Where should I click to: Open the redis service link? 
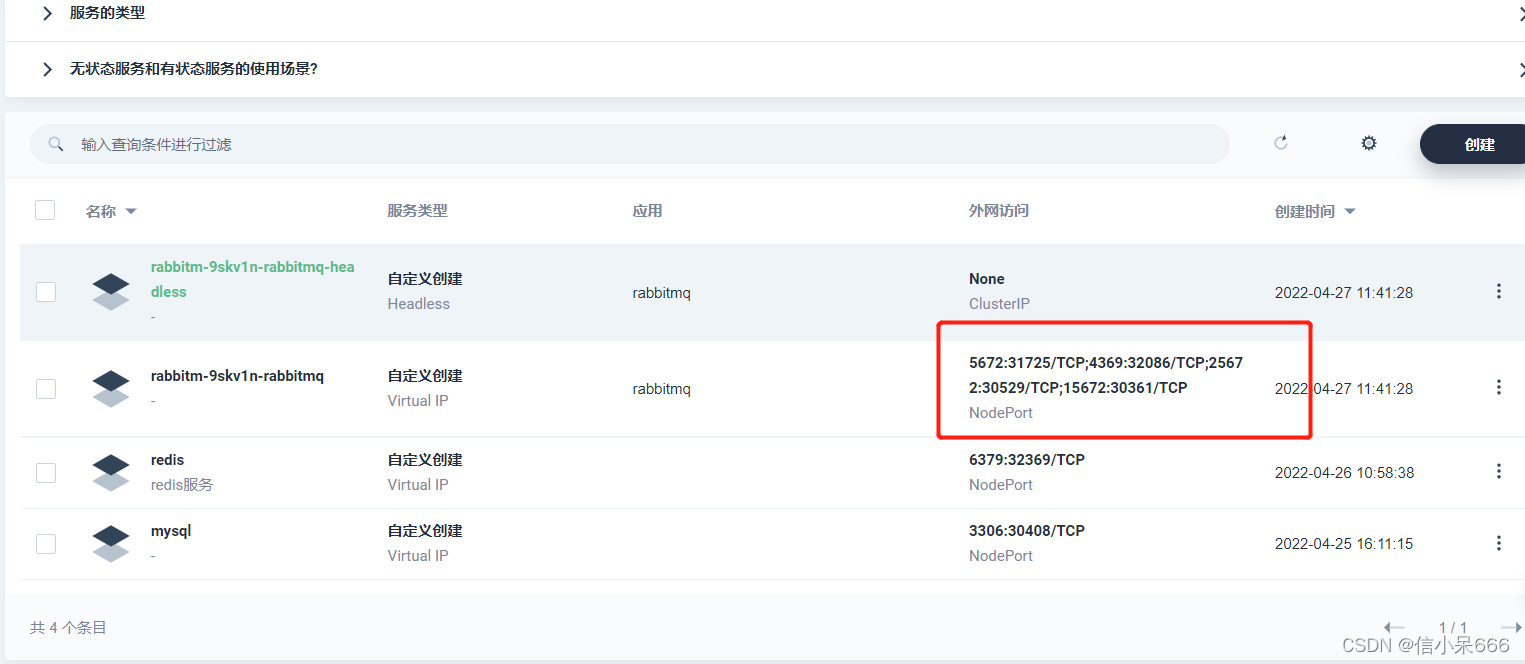click(x=167, y=460)
